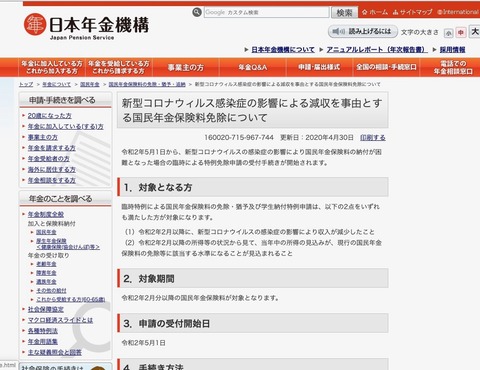Open sidebar link 事業主の方
480x370 pixels.
(42, 137)
